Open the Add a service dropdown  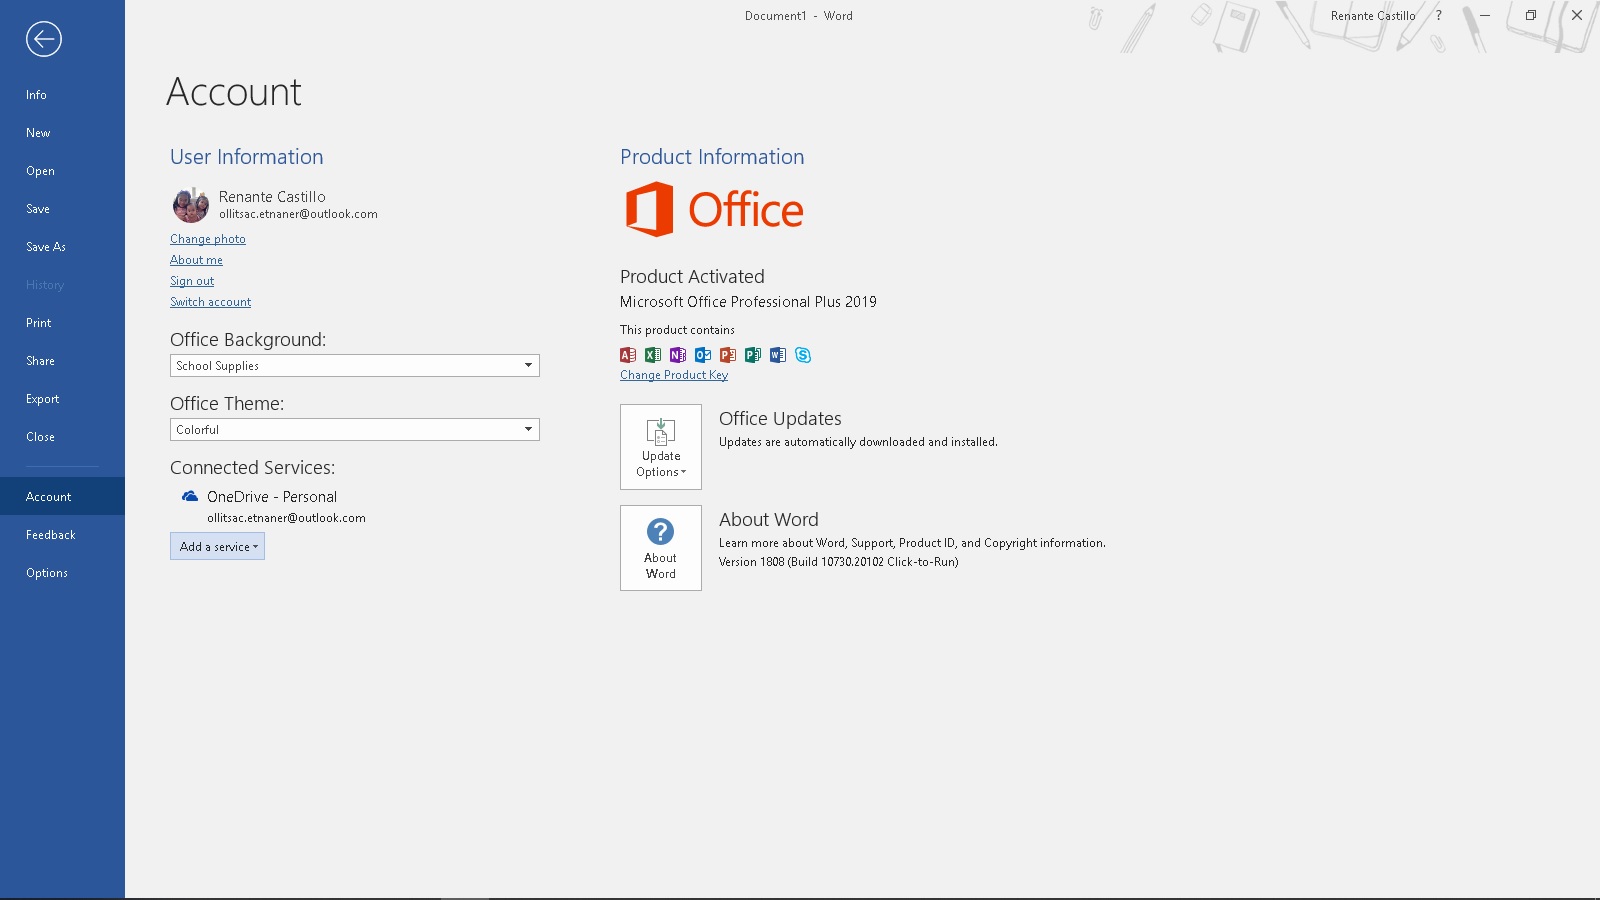click(217, 547)
